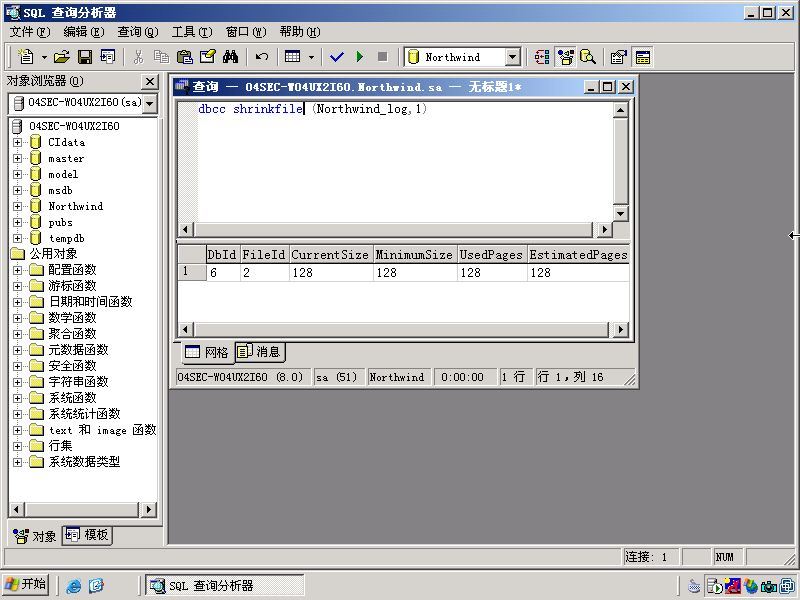Open the 窗口(W) menu
Image resolution: width=800 pixels, height=600 pixels.
[x=246, y=32]
